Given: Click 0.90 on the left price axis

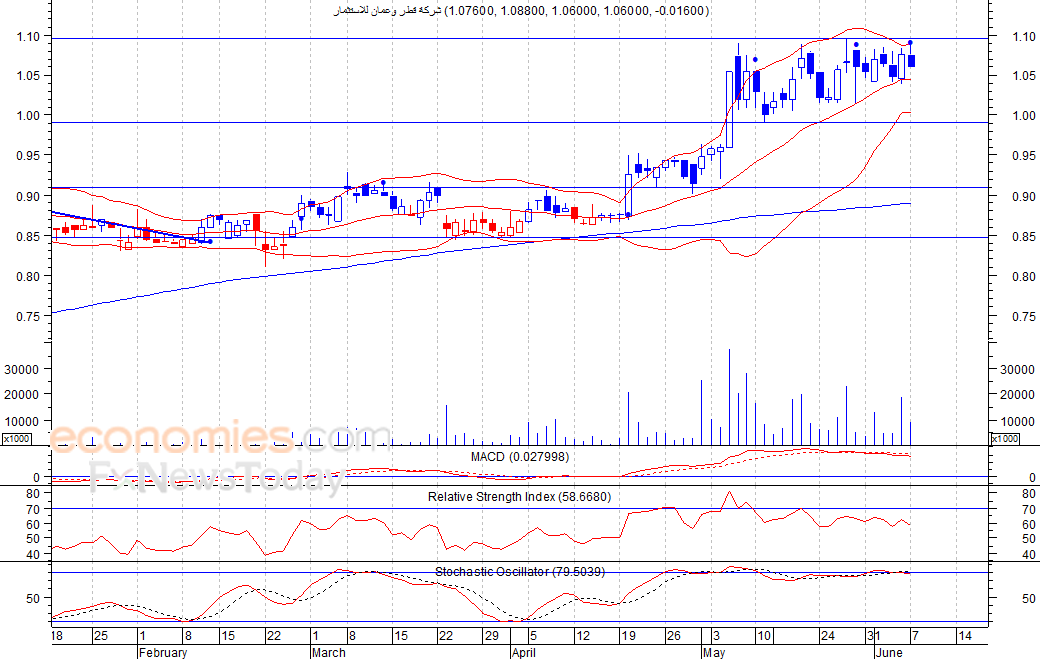Looking at the screenshot, I should (x=29, y=196).
